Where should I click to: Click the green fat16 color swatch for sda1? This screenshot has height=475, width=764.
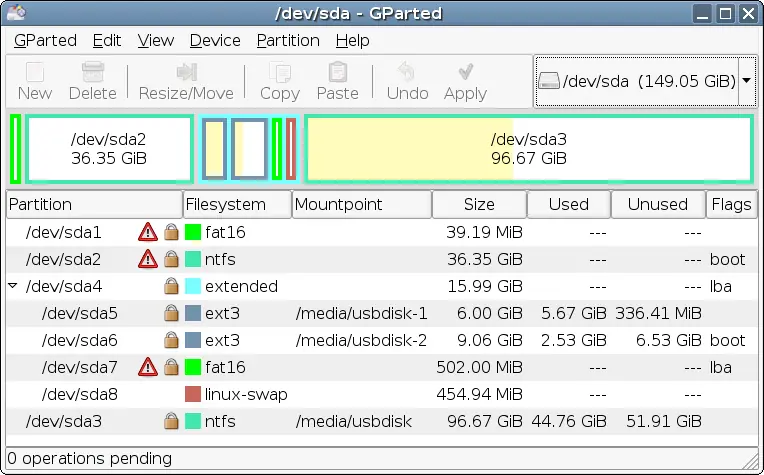(x=193, y=232)
